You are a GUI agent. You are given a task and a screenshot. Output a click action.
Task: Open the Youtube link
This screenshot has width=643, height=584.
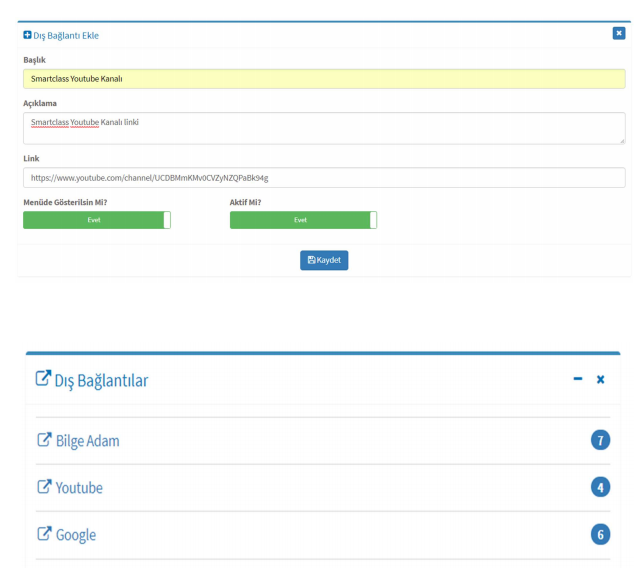79,488
